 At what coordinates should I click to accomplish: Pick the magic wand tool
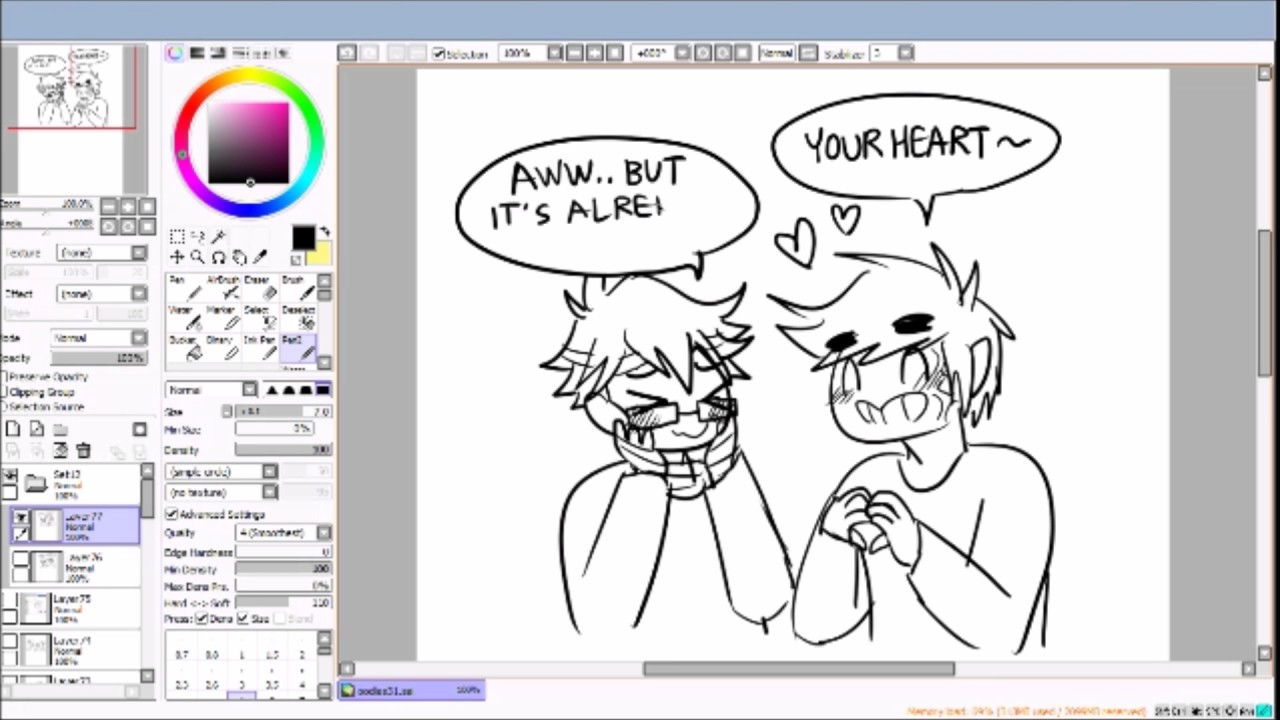[217, 237]
